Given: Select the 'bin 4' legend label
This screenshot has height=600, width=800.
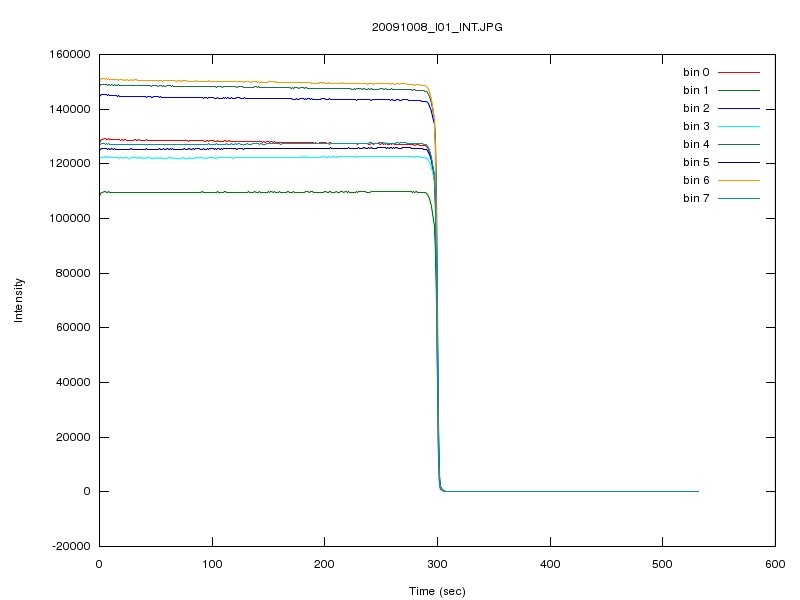Looking at the screenshot, I should pyautogui.click(x=696, y=144).
